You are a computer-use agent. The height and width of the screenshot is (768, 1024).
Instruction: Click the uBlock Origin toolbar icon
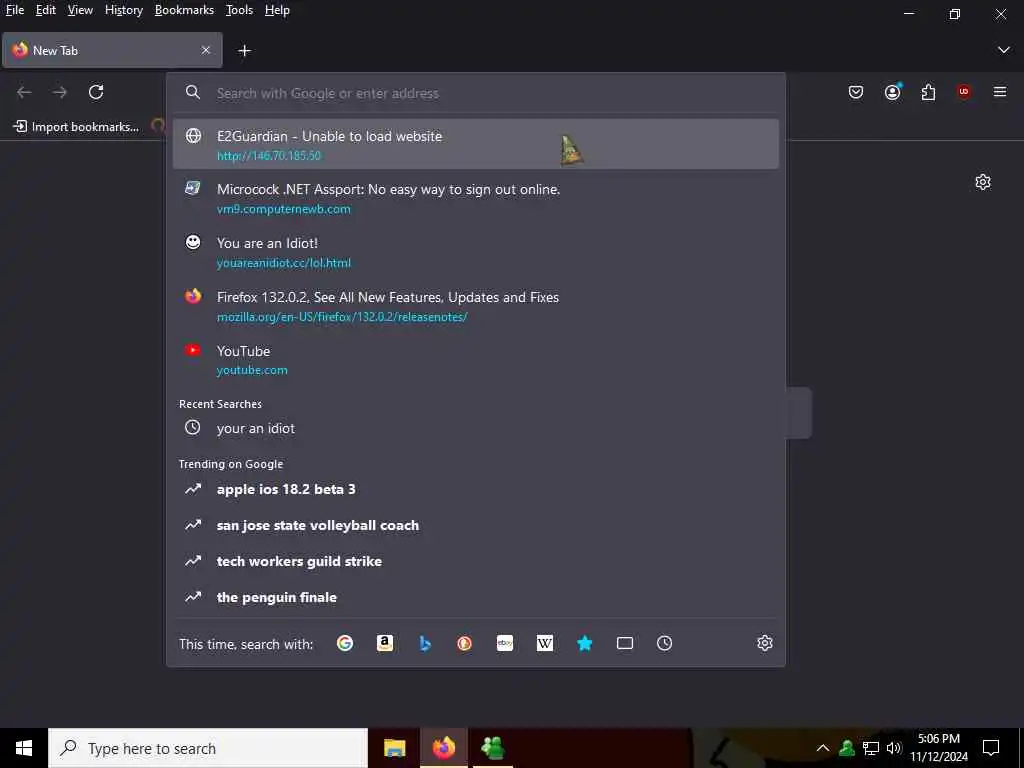963,92
